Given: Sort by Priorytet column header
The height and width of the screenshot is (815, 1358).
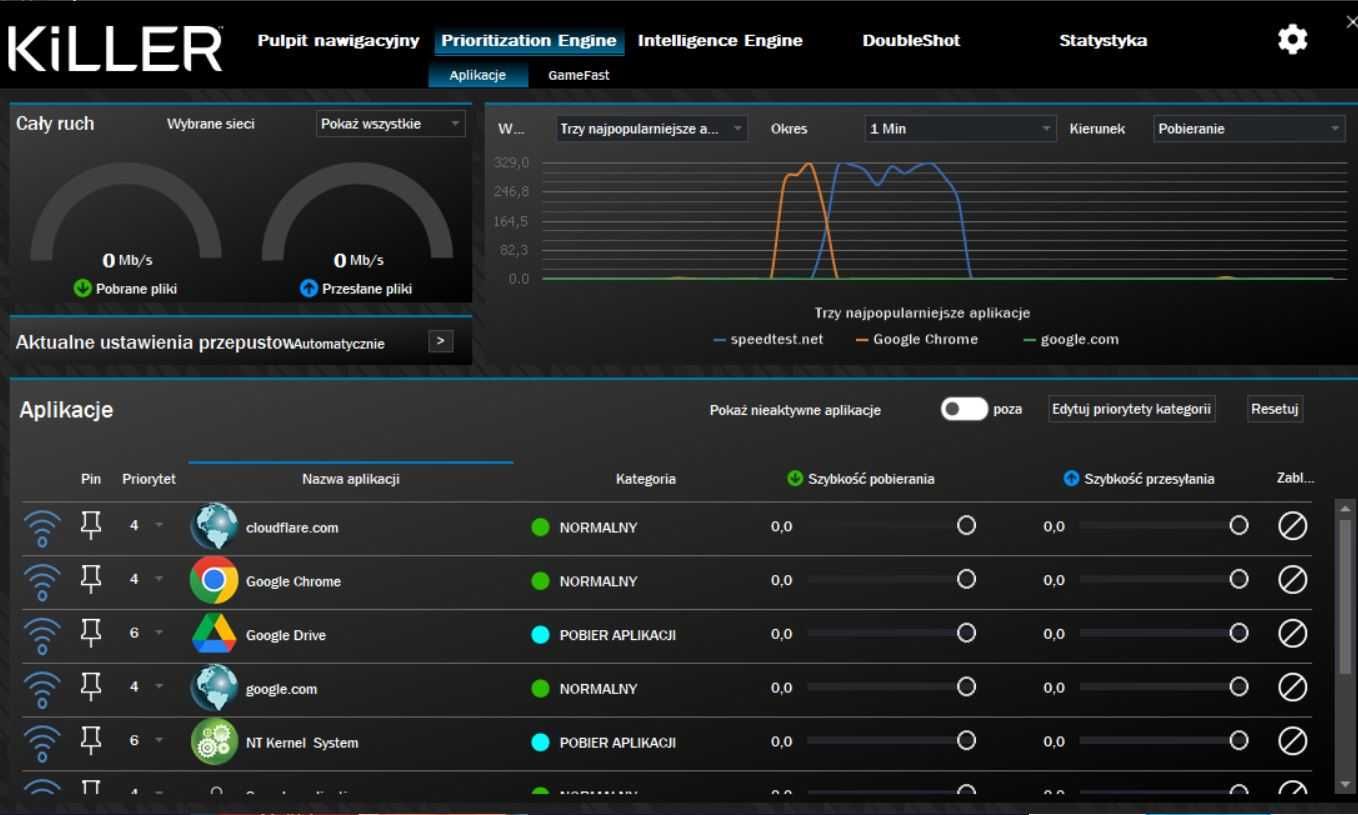Looking at the screenshot, I should click(x=149, y=479).
